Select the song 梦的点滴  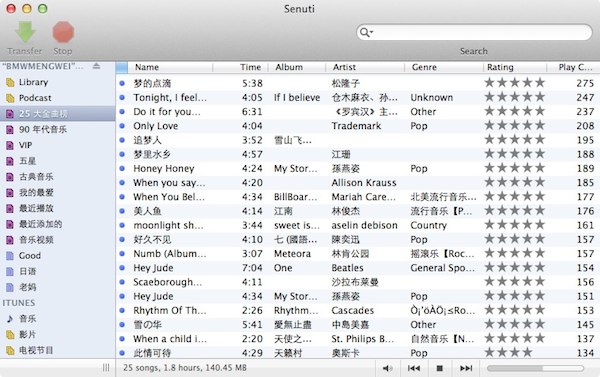pyautogui.click(x=152, y=83)
